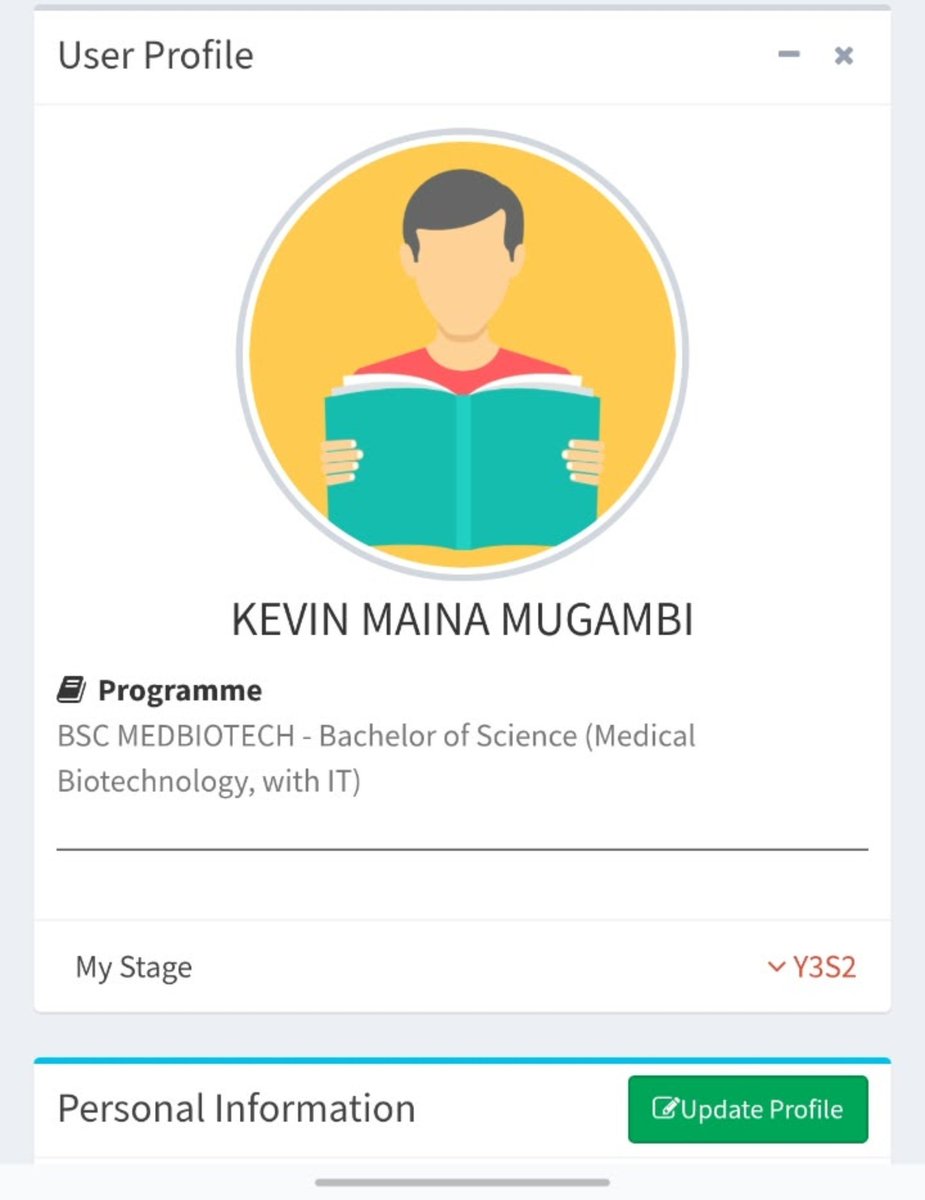The height and width of the screenshot is (1200, 925).
Task: Click the Update Profile button
Action: click(748, 1109)
